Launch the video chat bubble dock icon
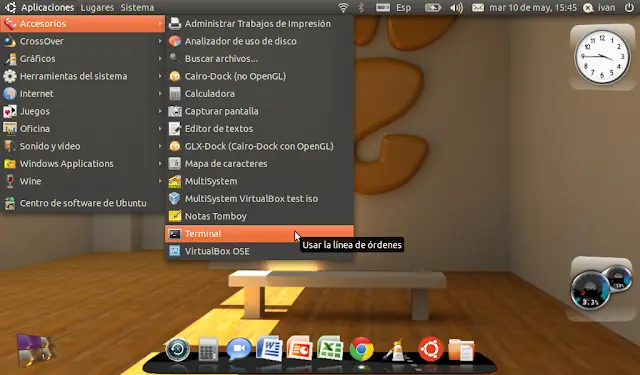Viewport: 640px width, 375px height. pos(239,349)
